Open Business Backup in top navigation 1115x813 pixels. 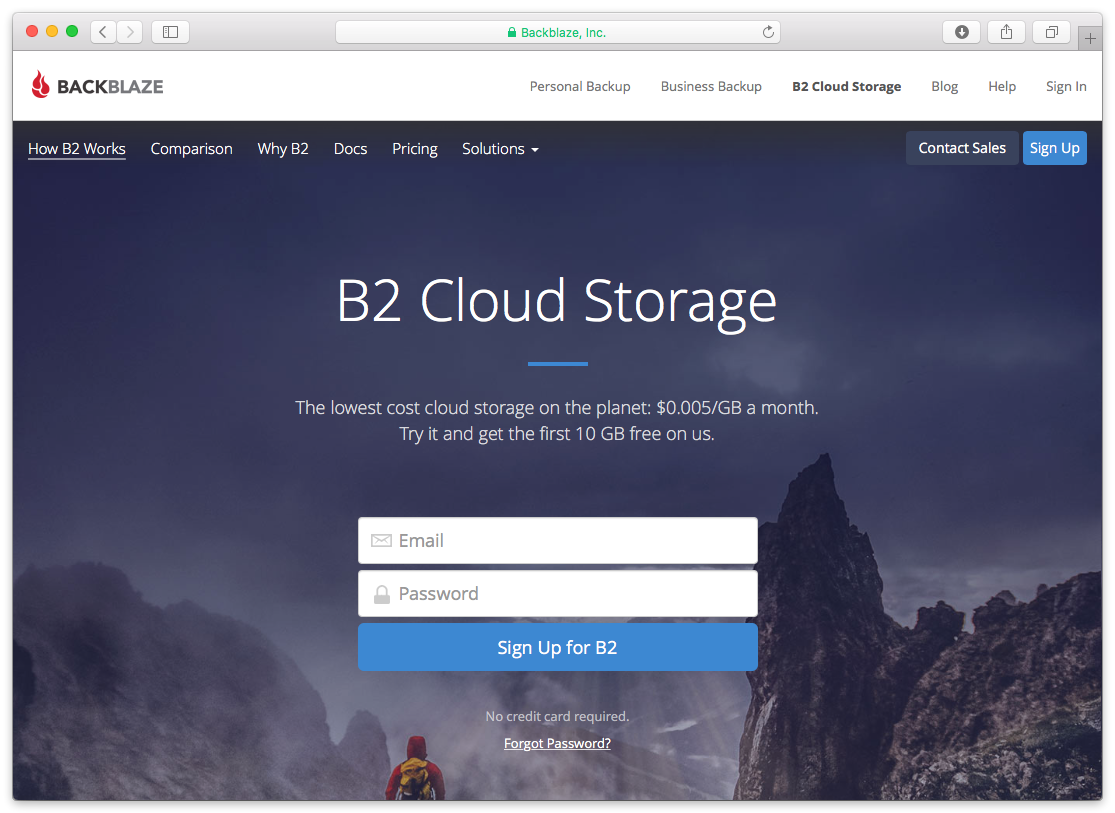[710, 86]
